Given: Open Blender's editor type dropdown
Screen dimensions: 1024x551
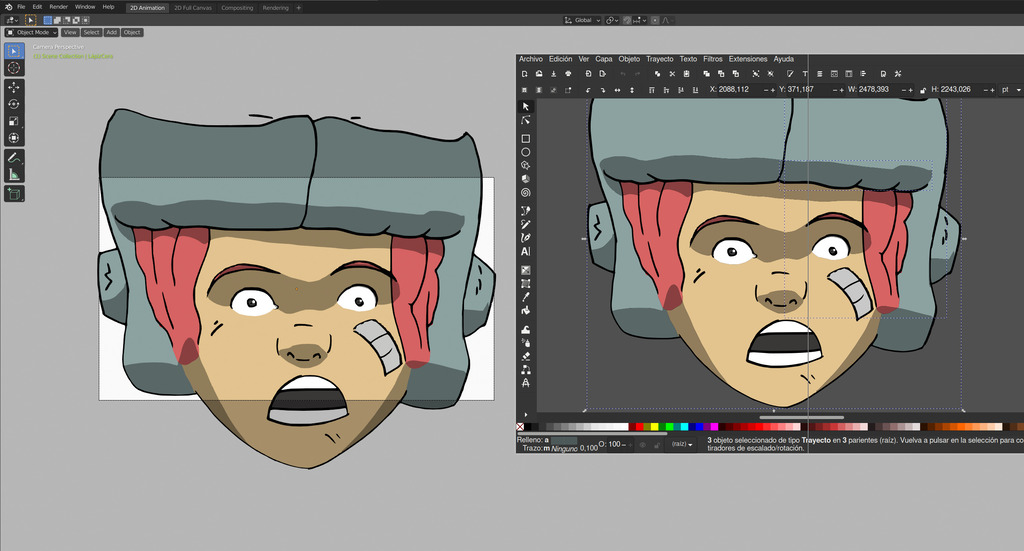Looking at the screenshot, I should pyautogui.click(x=12, y=20).
